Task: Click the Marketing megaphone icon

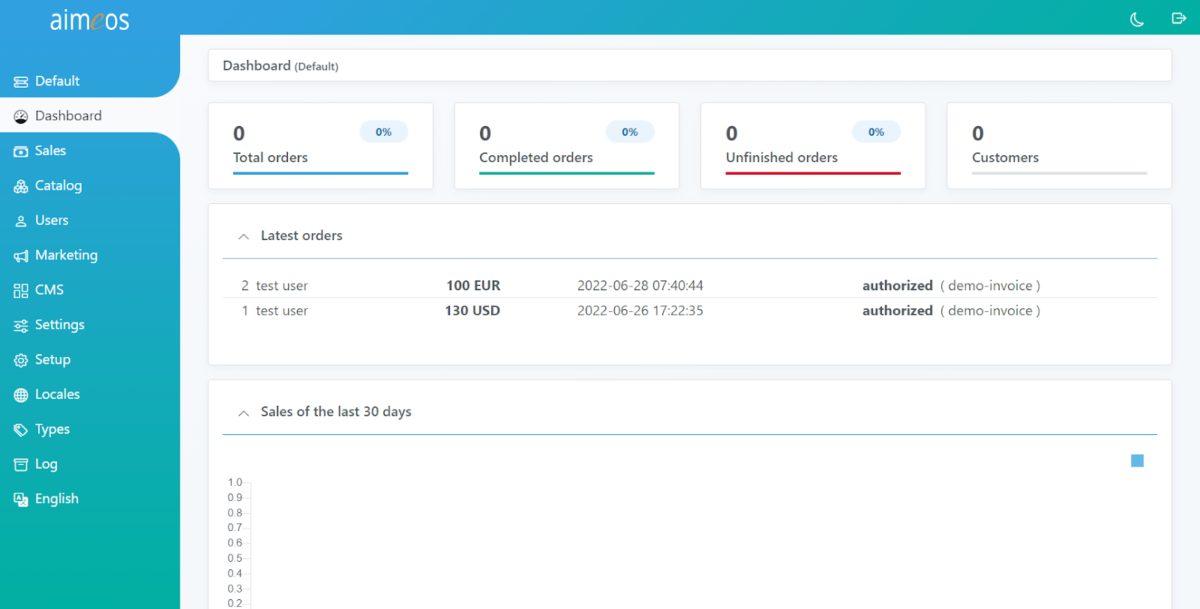Action: 21,256
